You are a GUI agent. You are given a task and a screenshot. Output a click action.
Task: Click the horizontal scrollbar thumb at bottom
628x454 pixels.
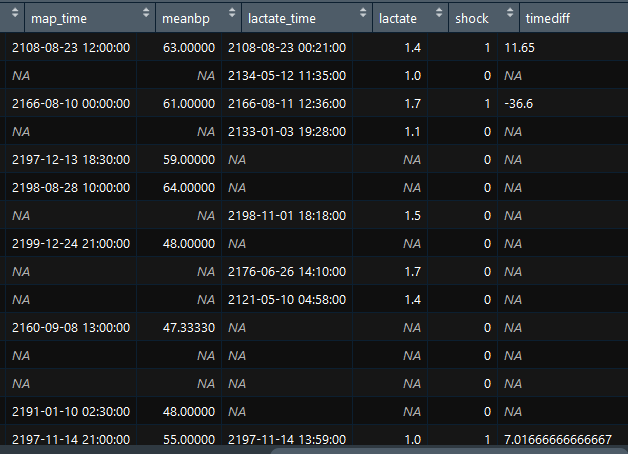tap(449, 451)
